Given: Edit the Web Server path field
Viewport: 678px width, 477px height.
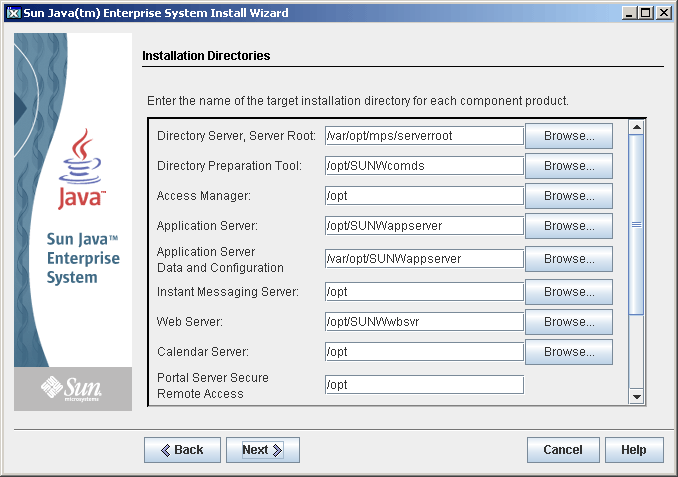Looking at the screenshot, I should [x=424, y=322].
